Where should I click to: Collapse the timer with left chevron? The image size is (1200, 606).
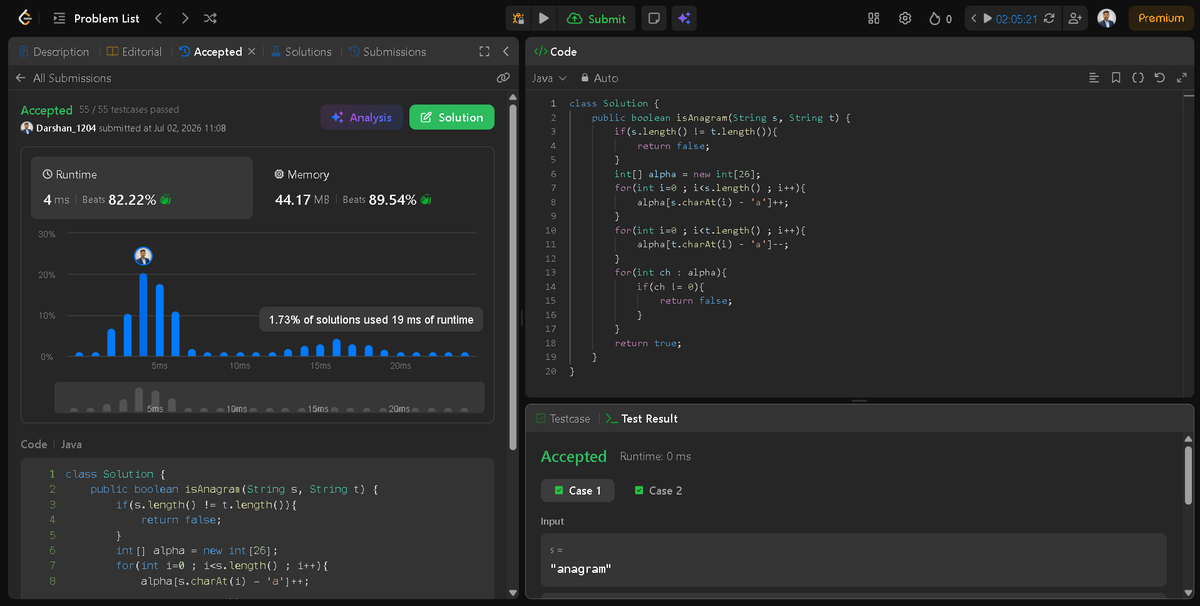[x=972, y=18]
